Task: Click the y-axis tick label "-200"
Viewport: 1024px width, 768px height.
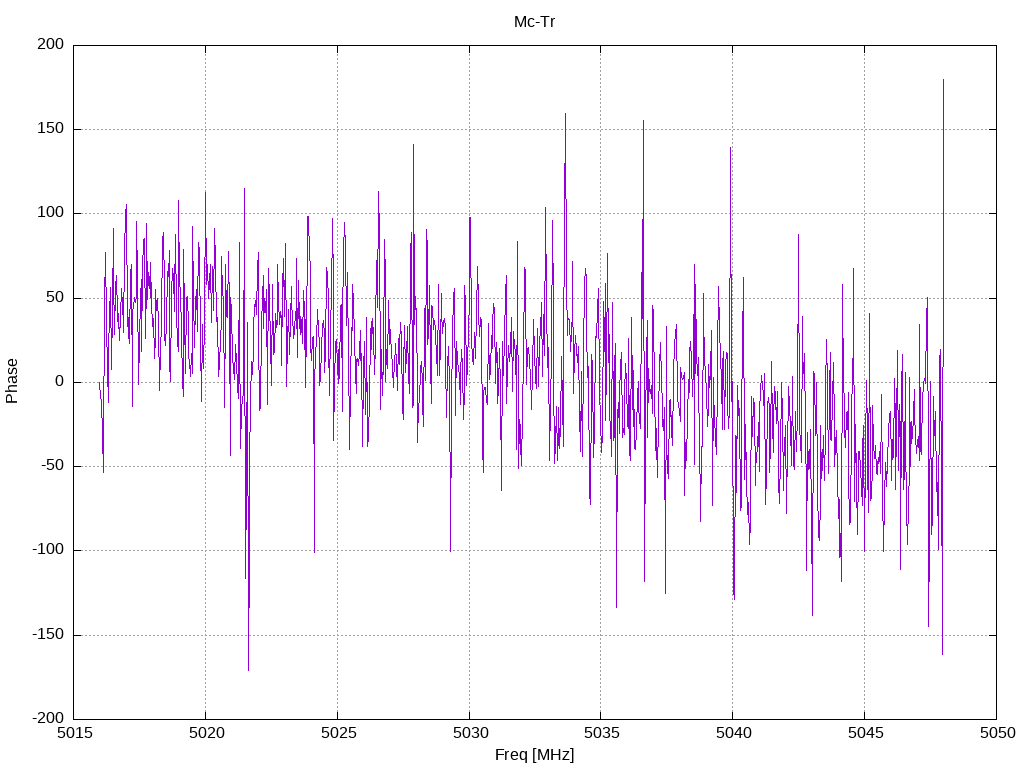Action: [48, 718]
